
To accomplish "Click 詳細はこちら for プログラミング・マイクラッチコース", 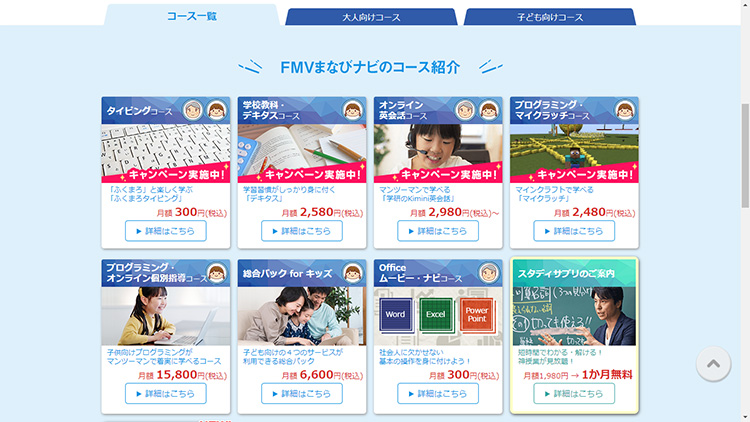I will coord(574,231).
